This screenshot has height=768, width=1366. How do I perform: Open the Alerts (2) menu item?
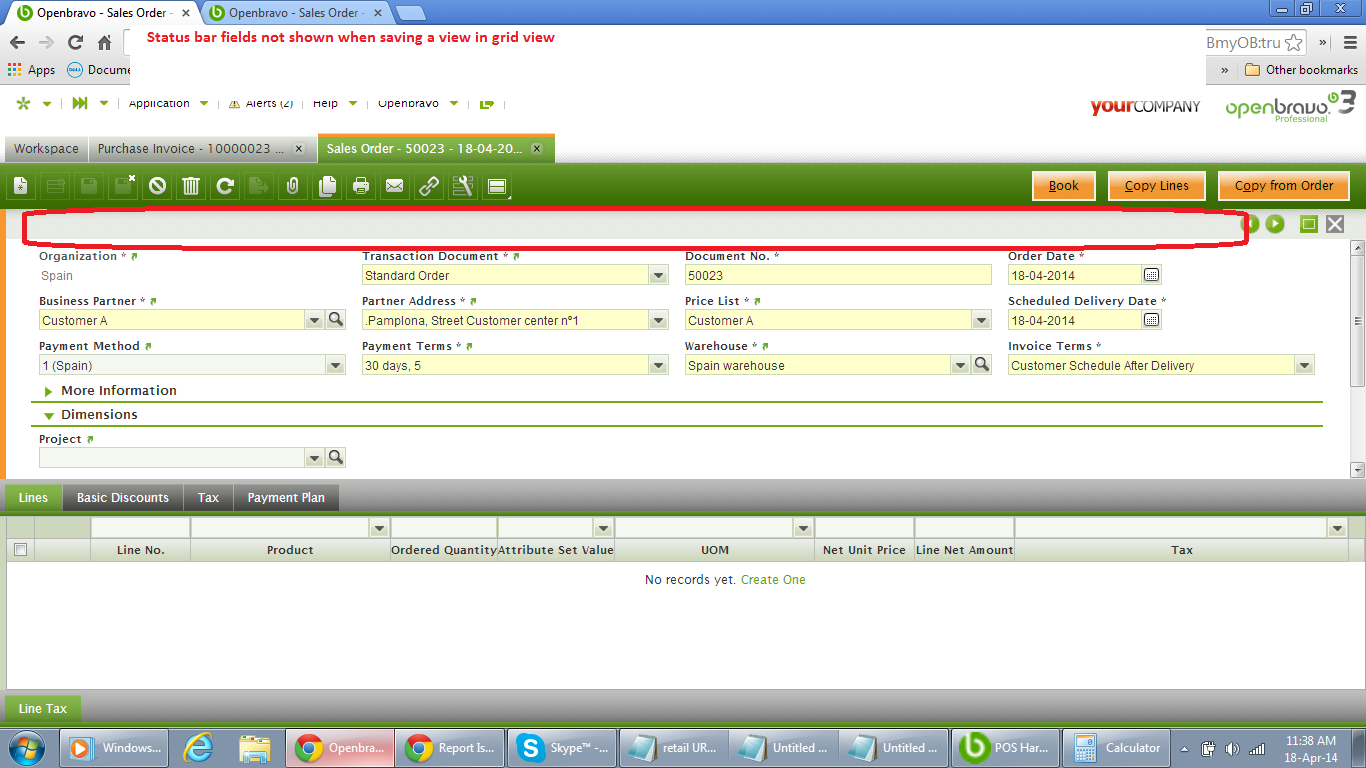(x=261, y=103)
